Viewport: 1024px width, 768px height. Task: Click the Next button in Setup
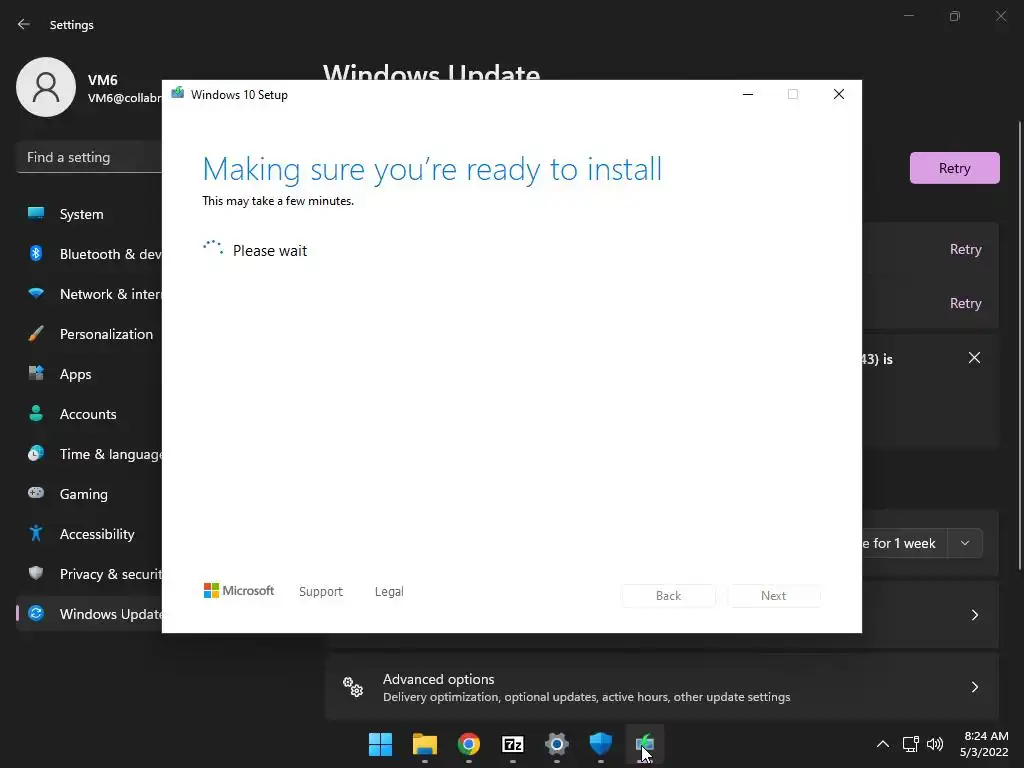[x=773, y=596]
